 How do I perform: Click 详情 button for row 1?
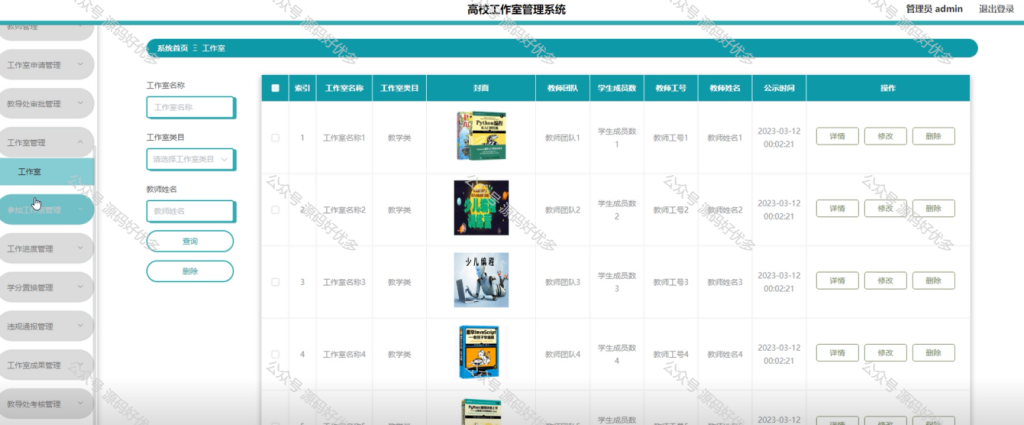click(837, 136)
